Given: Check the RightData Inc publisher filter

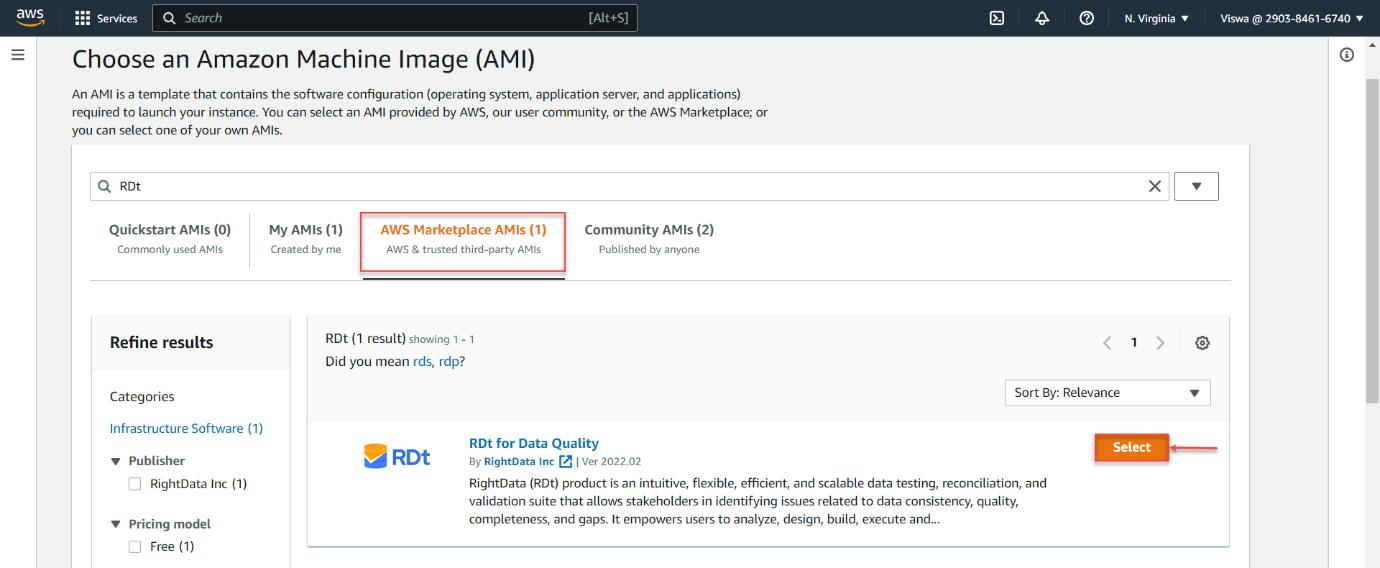Looking at the screenshot, I should point(135,484).
